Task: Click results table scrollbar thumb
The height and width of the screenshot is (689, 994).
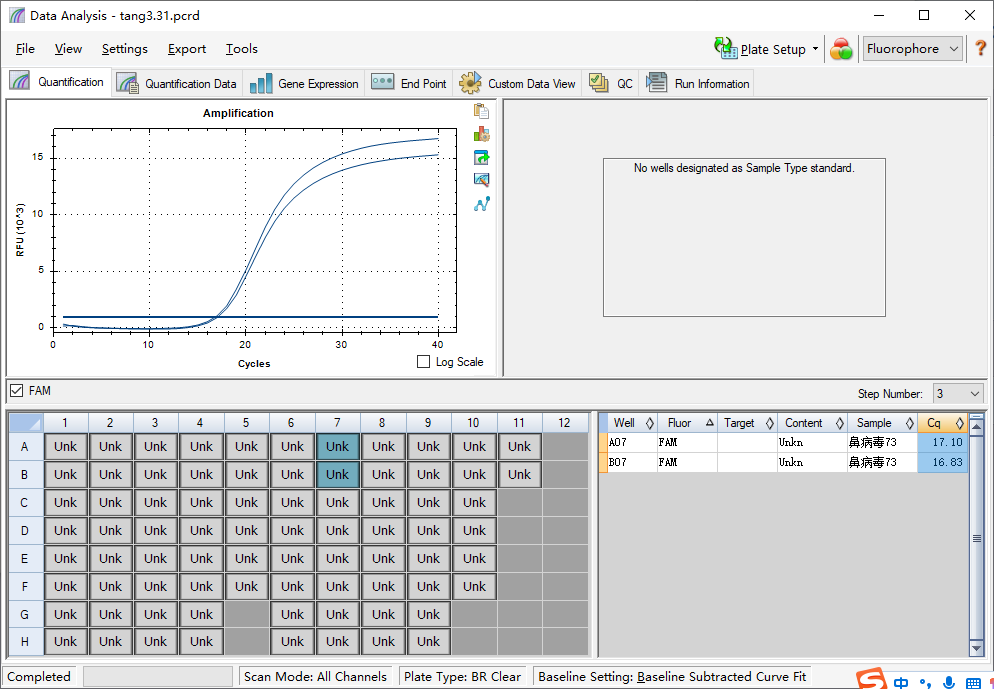Action: pyautogui.click(x=977, y=538)
